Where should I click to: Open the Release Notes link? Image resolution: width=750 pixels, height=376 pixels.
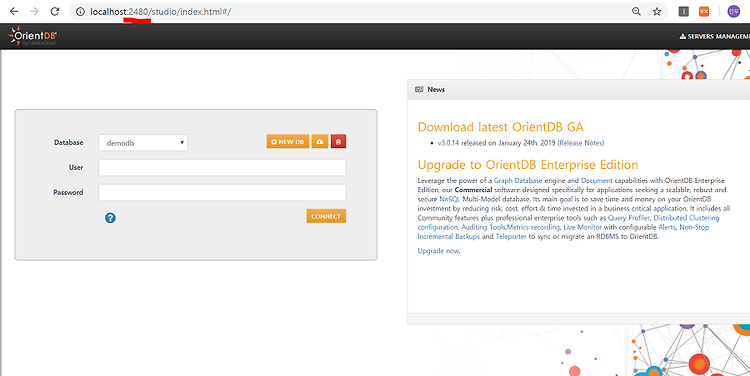click(581, 143)
